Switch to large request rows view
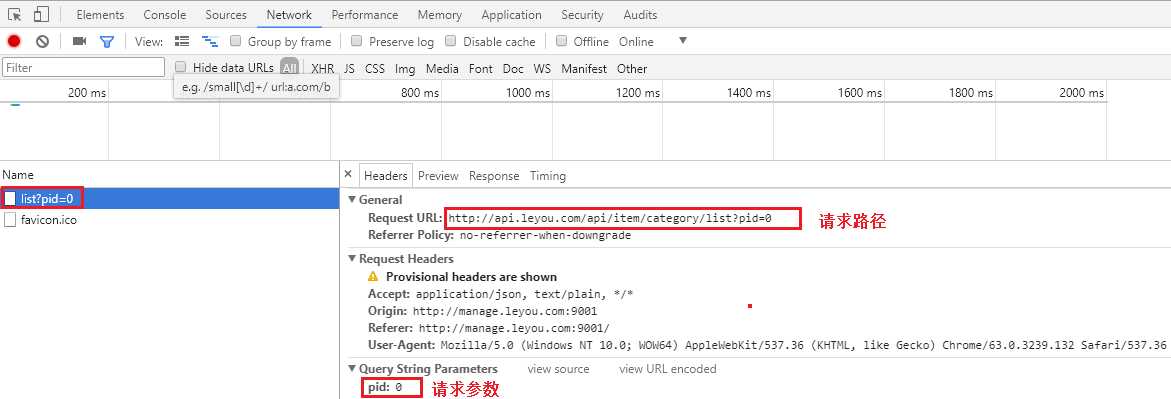 [181, 41]
